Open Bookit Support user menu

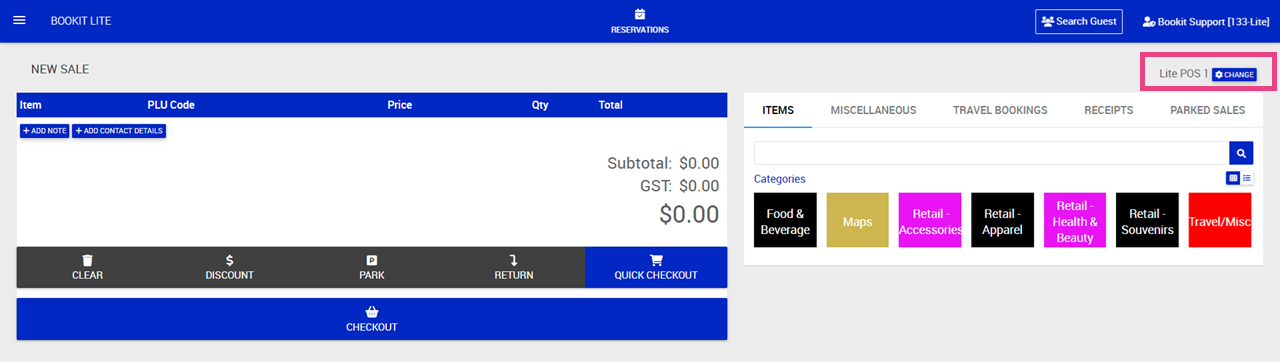tap(1206, 21)
